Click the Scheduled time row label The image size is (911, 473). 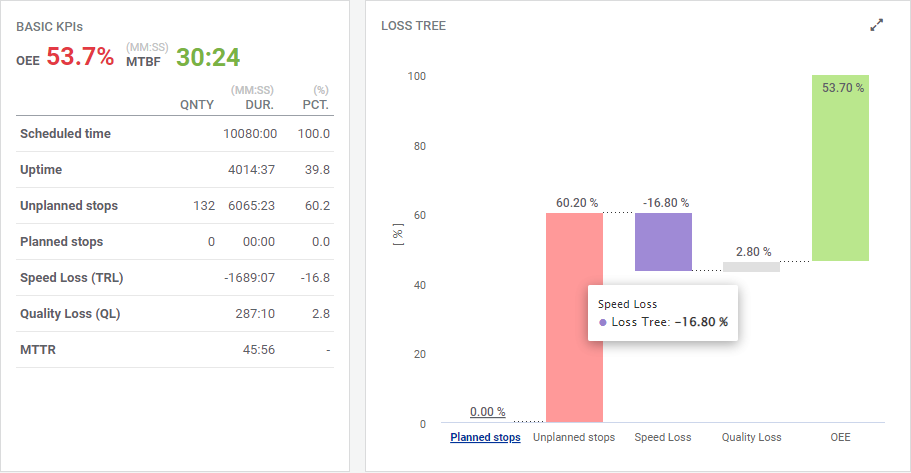[65, 134]
